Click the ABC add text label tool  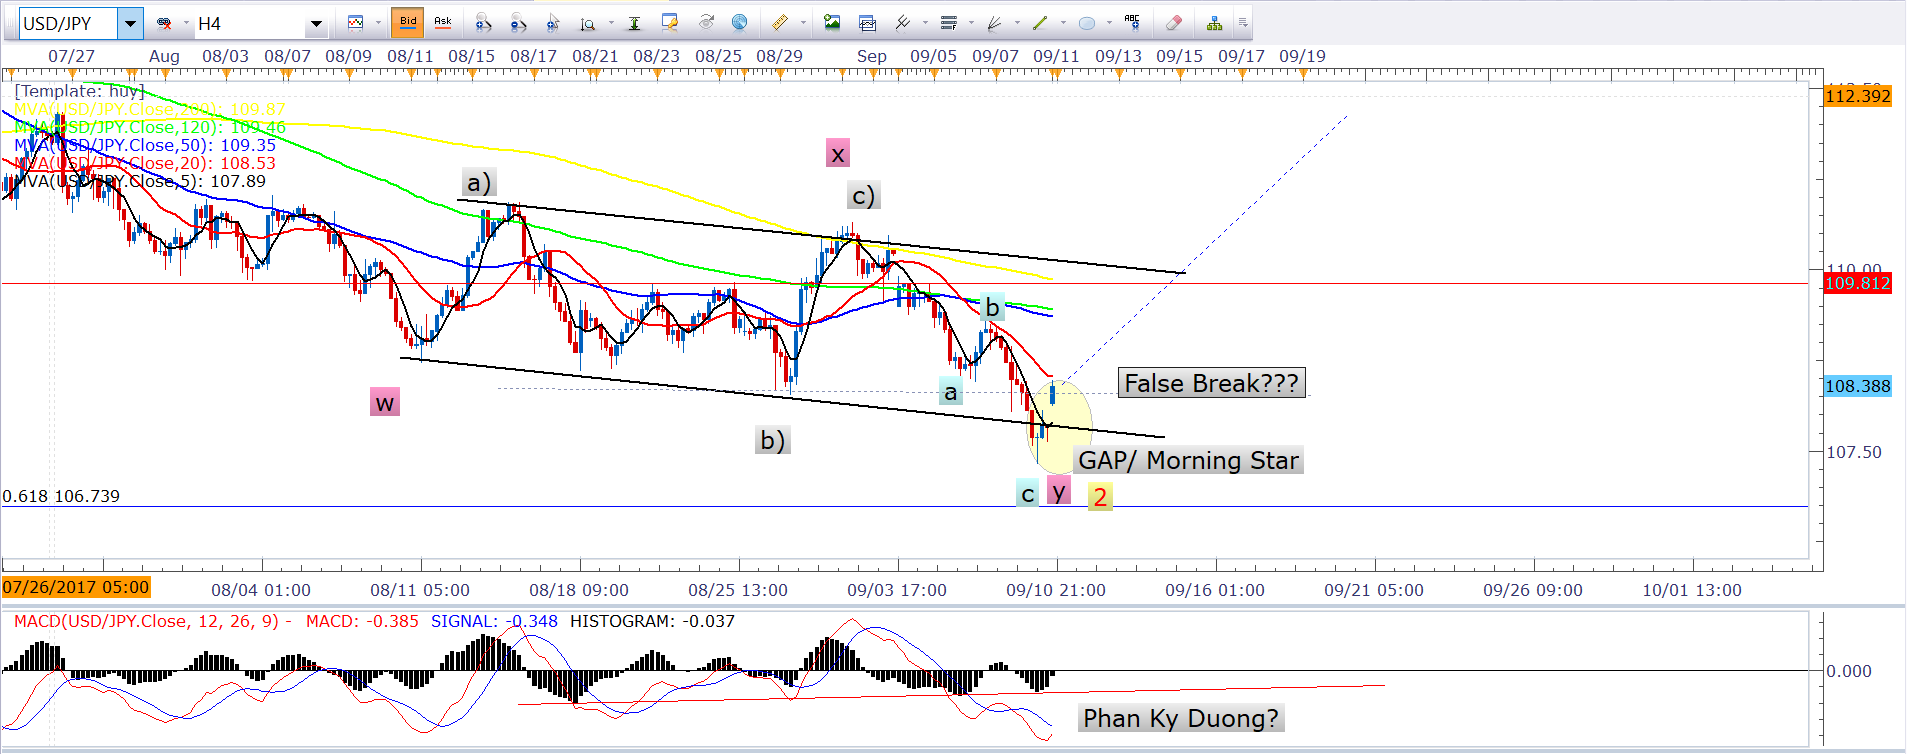click(x=1132, y=22)
